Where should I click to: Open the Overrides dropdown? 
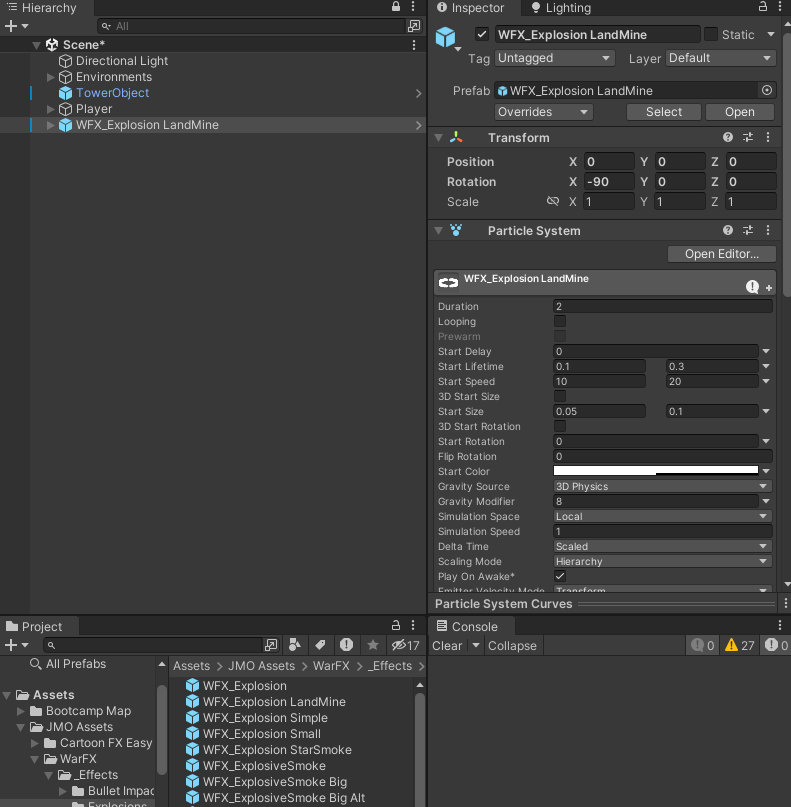point(543,112)
